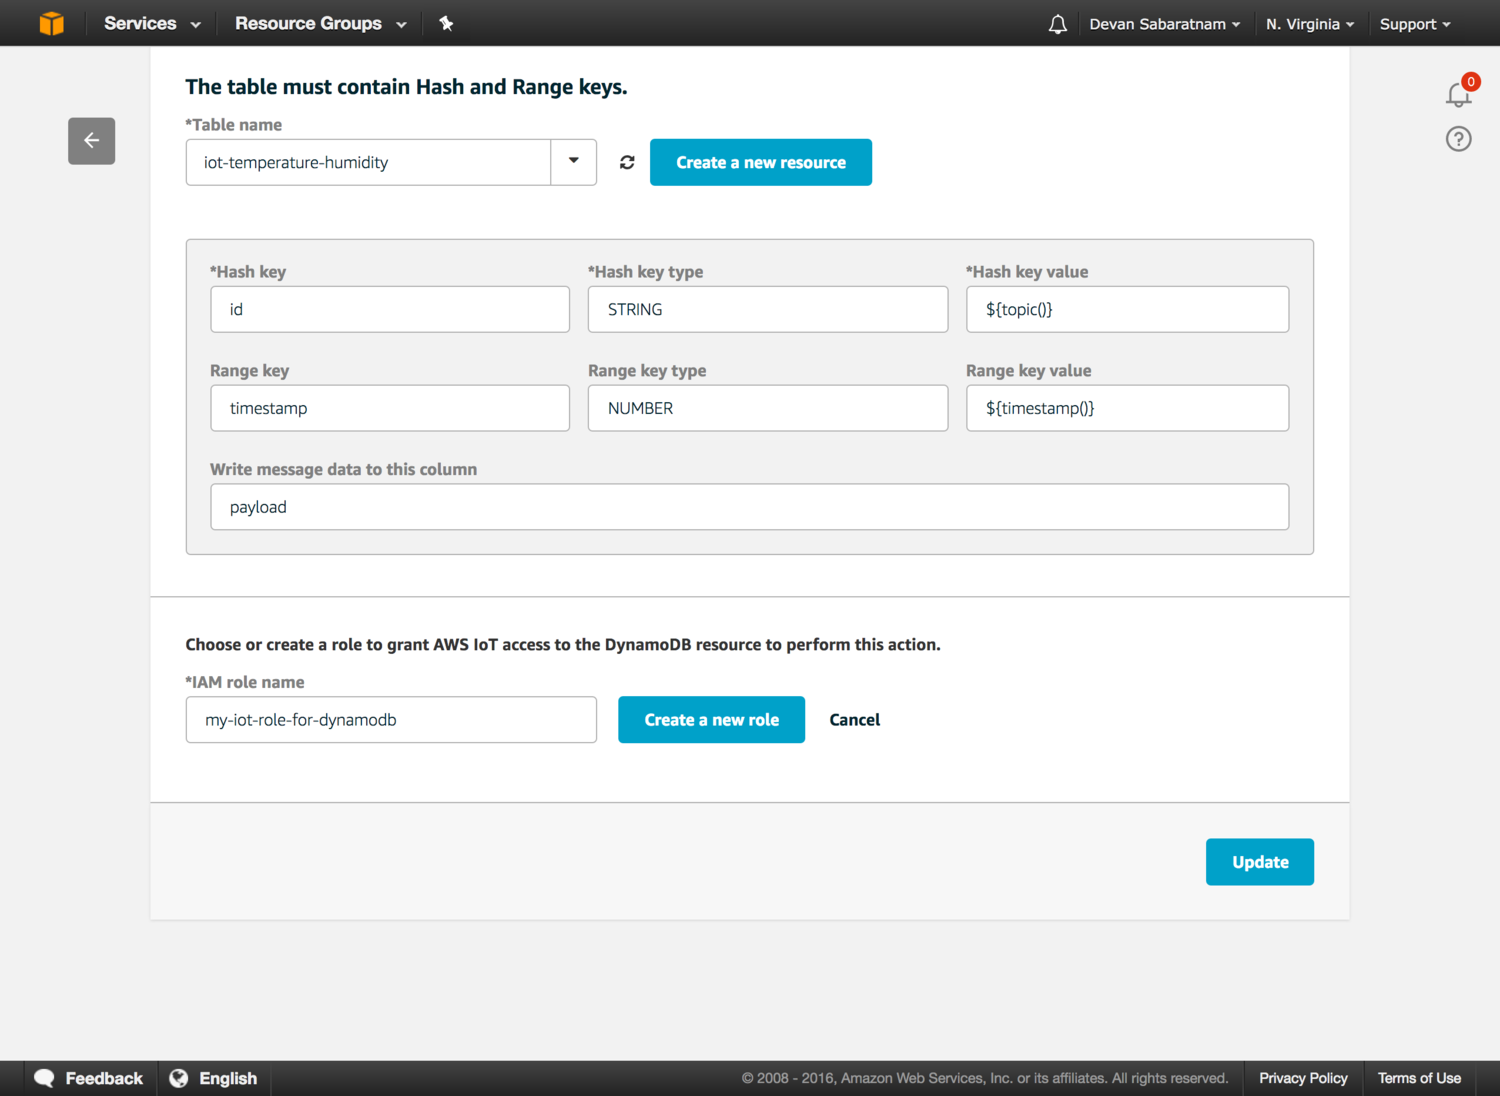Click the Cancel link
The image size is (1500, 1096).
854,720
